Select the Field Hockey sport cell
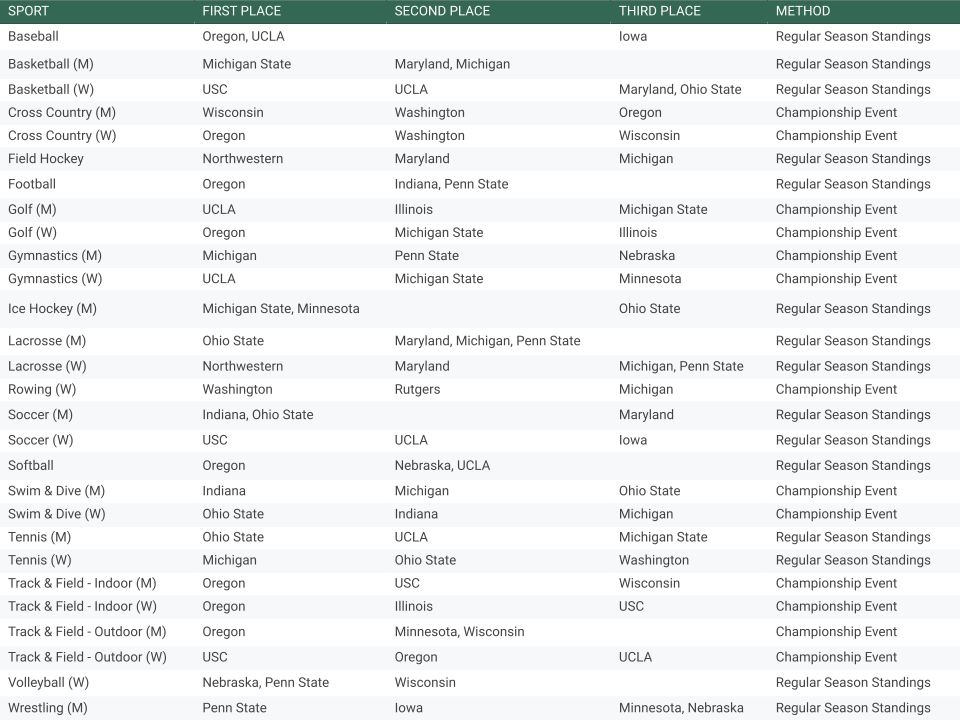The width and height of the screenshot is (960, 720). click(x=46, y=159)
